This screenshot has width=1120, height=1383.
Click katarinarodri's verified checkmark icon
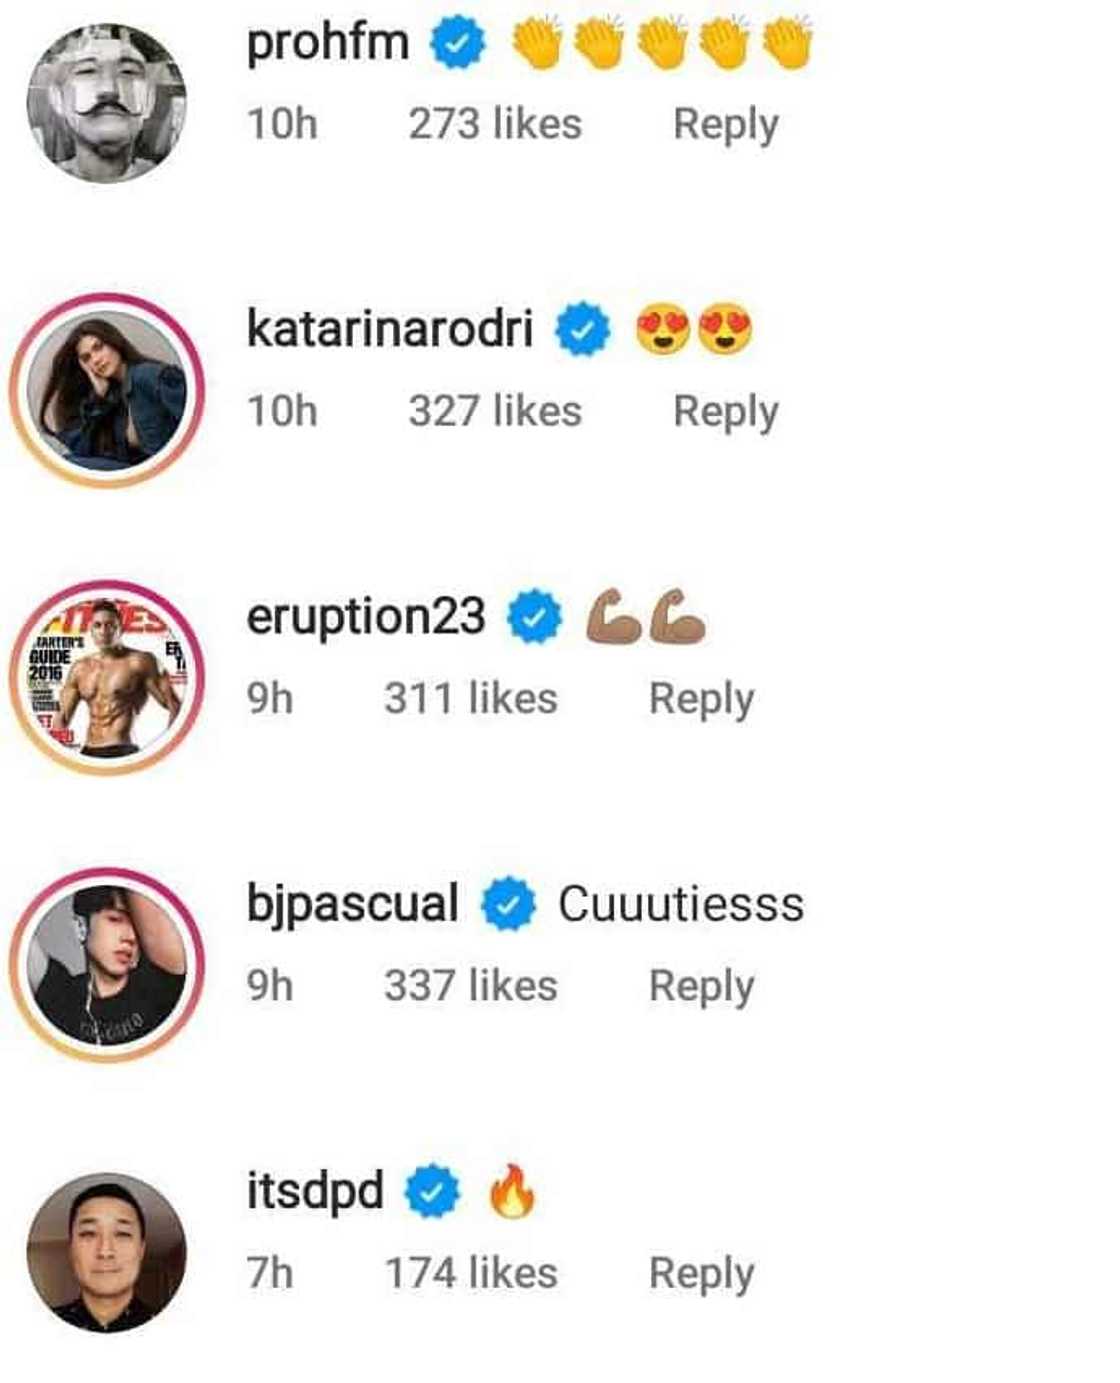(581, 329)
